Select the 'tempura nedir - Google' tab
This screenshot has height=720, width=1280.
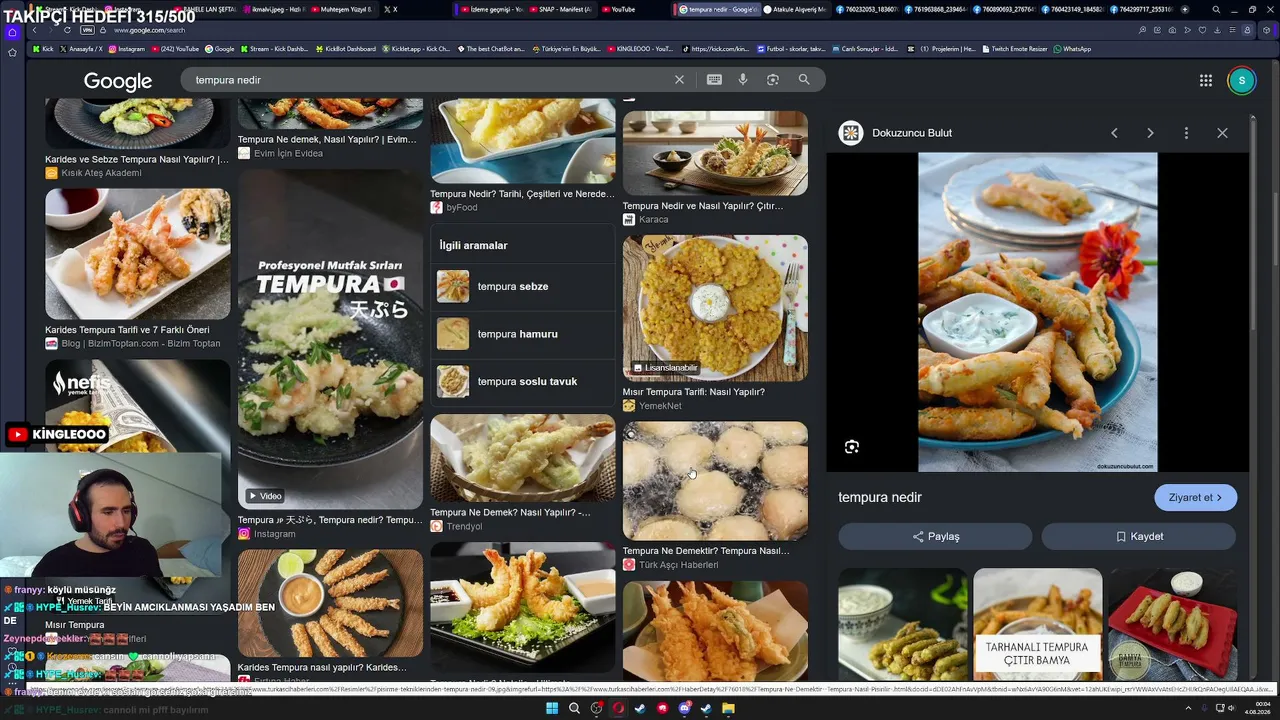pyautogui.click(x=718, y=9)
